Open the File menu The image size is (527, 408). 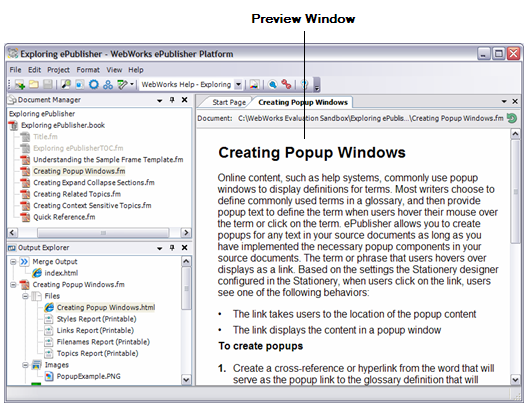[15, 70]
